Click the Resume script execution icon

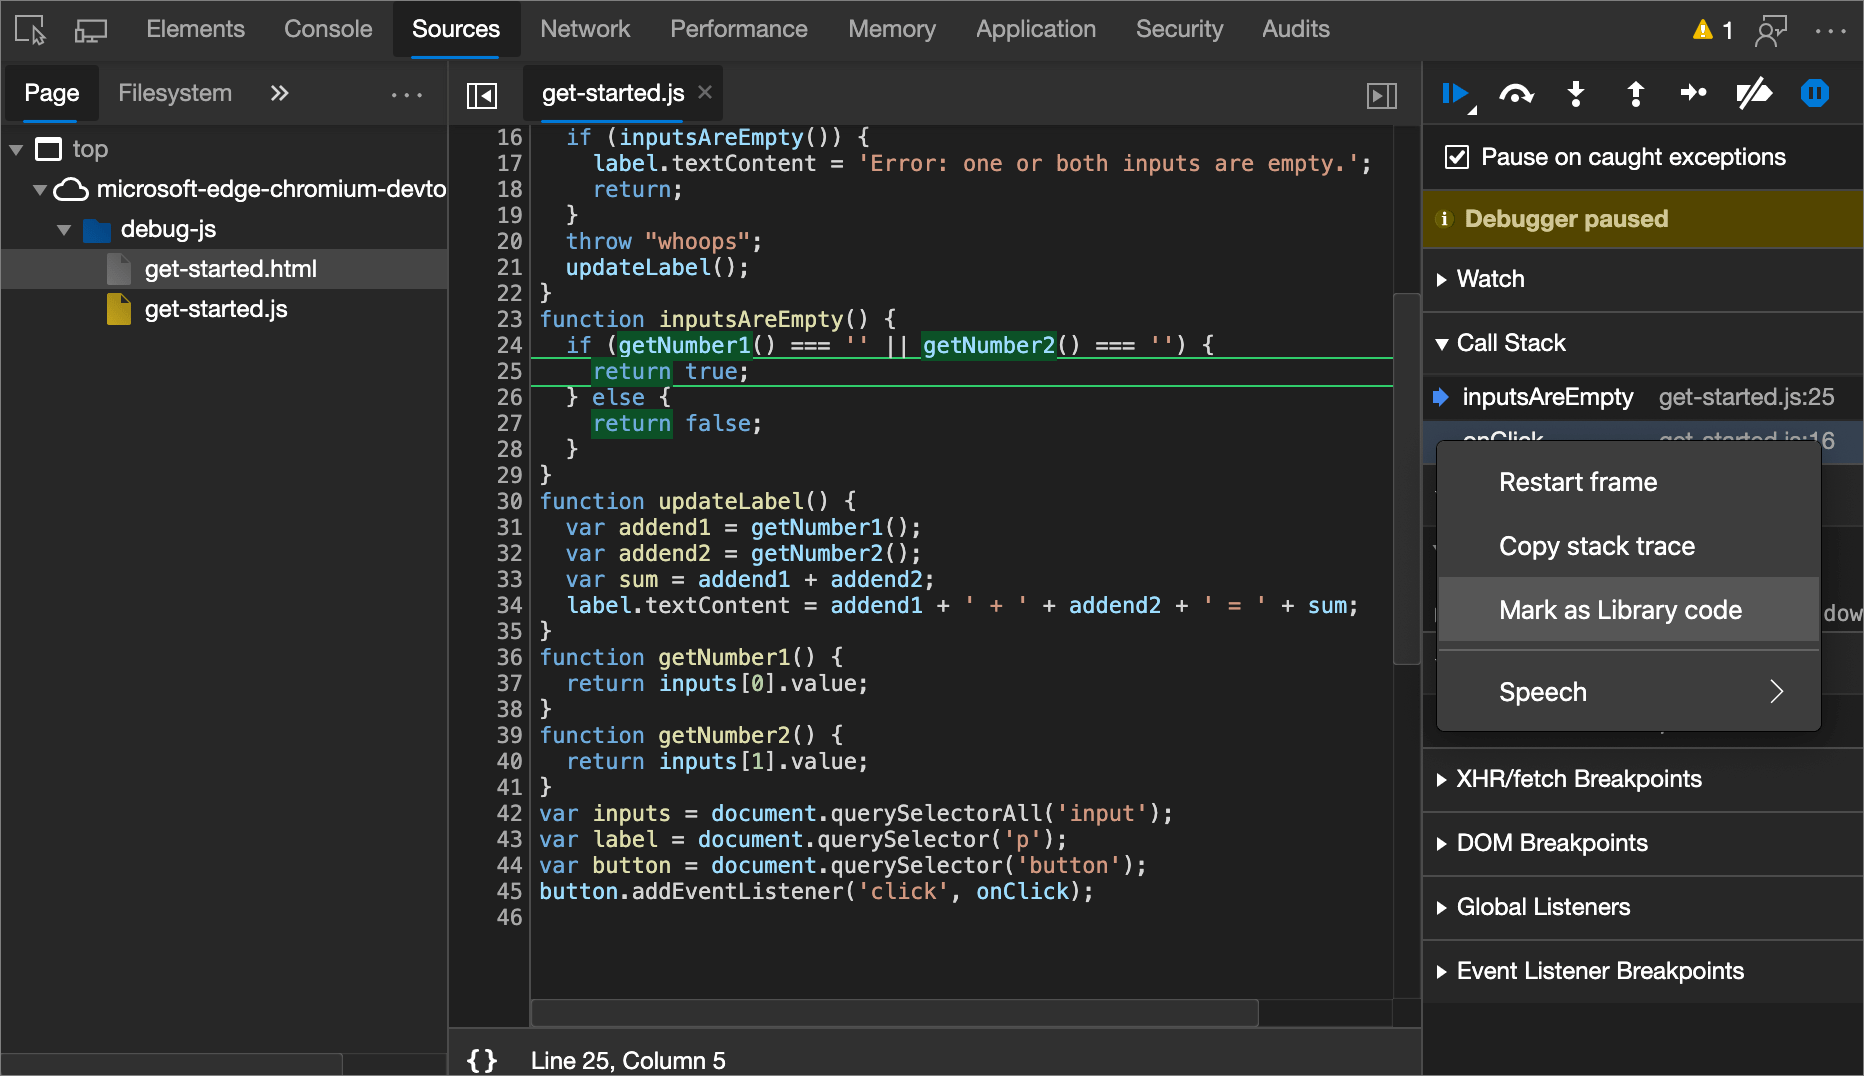[x=1455, y=94]
